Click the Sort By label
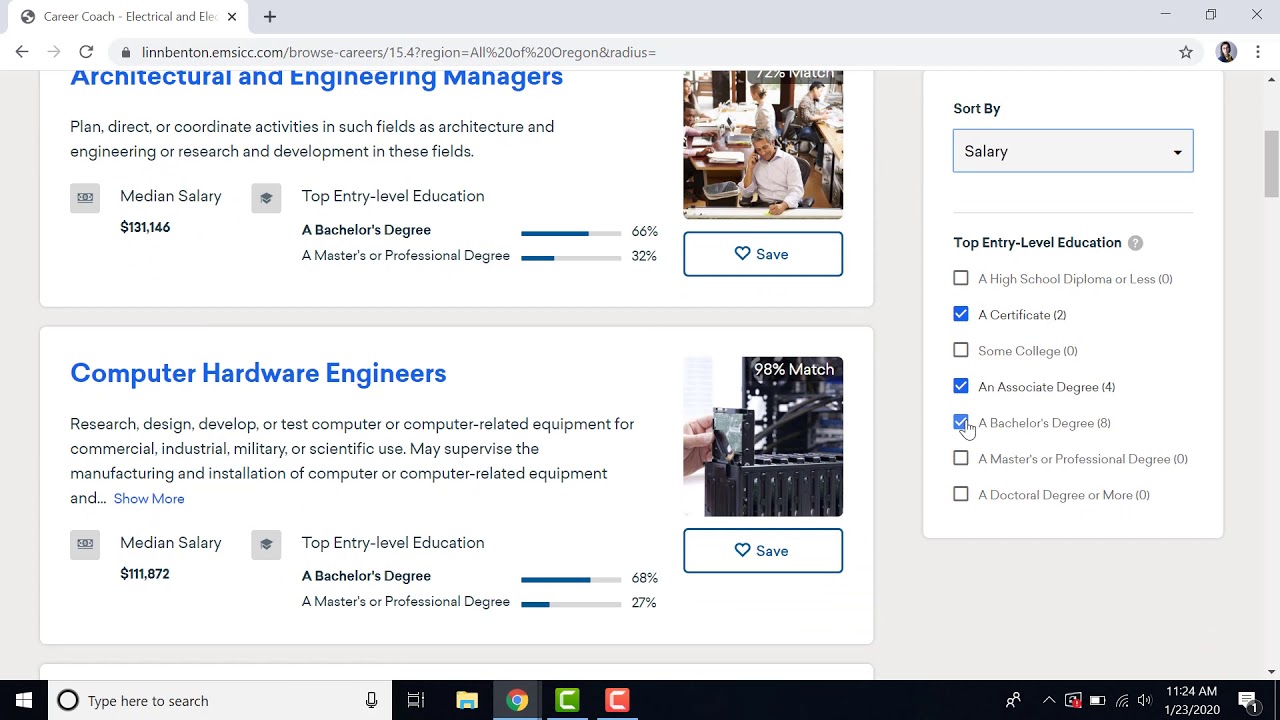 (977, 108)
